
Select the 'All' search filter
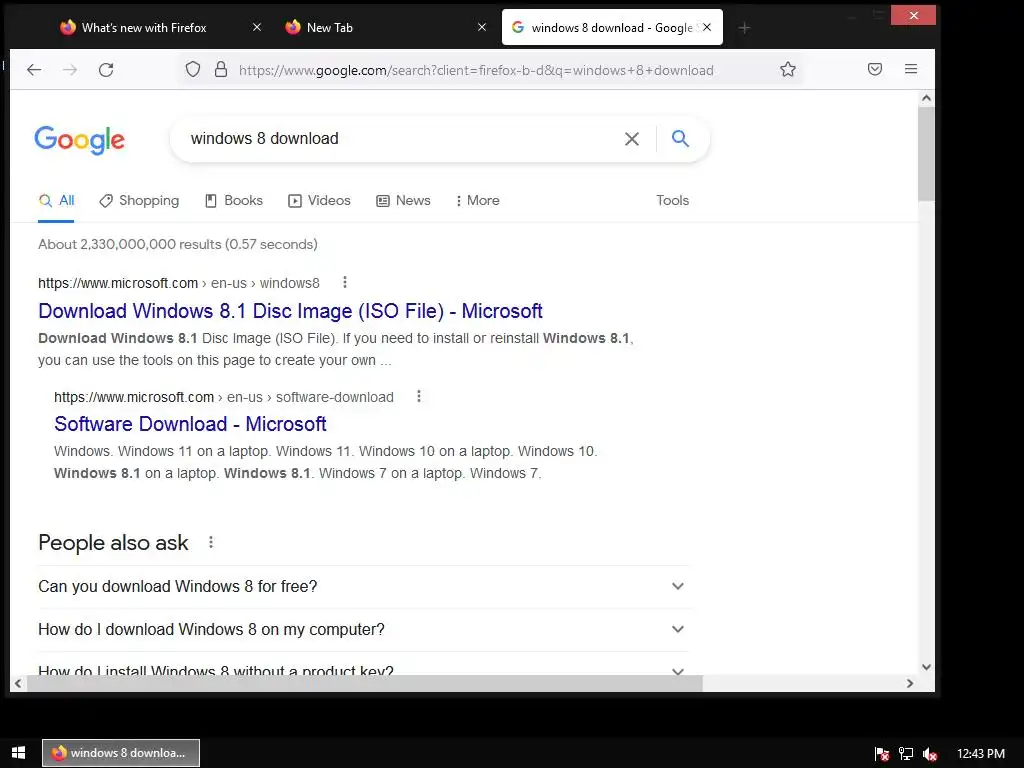pyautogui.click(x=56, y=200)
